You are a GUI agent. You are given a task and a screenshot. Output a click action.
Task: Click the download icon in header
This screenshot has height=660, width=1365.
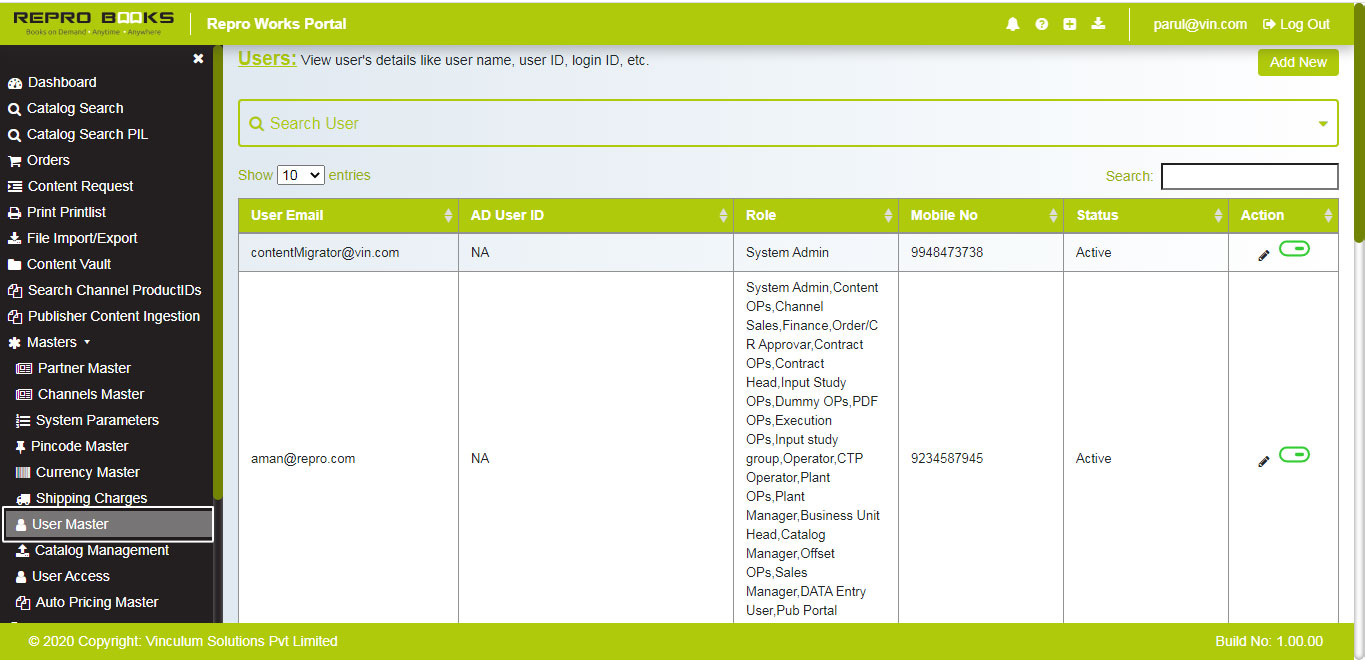1098,24
